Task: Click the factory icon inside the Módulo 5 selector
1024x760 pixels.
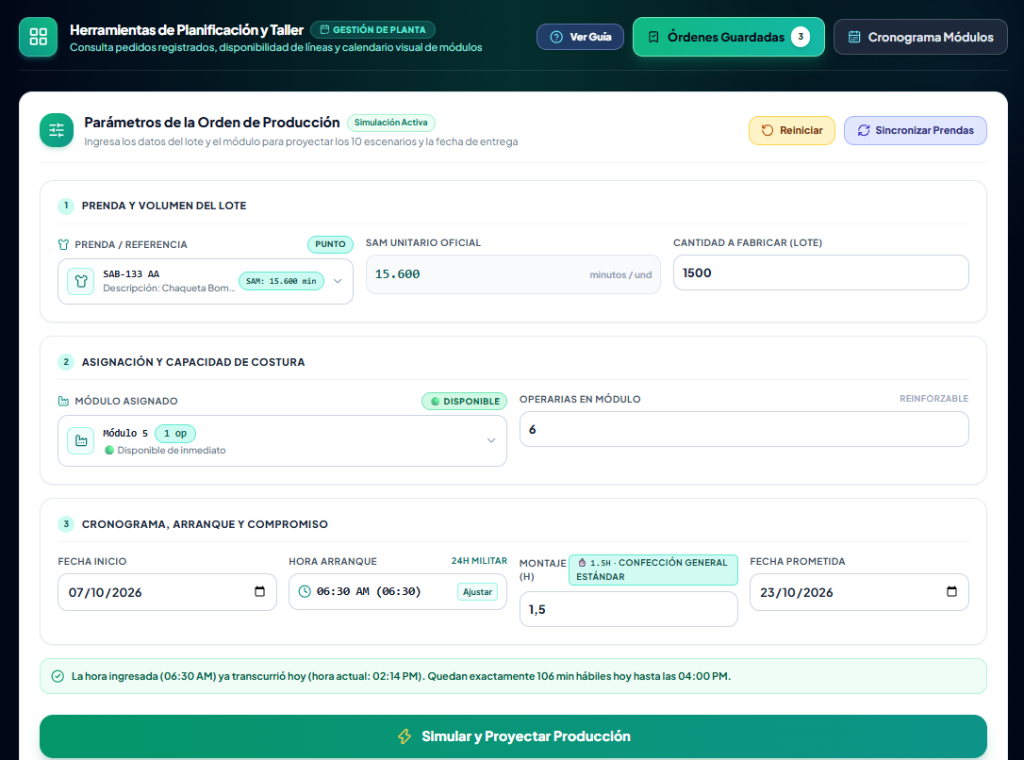Action: (81, 441)
